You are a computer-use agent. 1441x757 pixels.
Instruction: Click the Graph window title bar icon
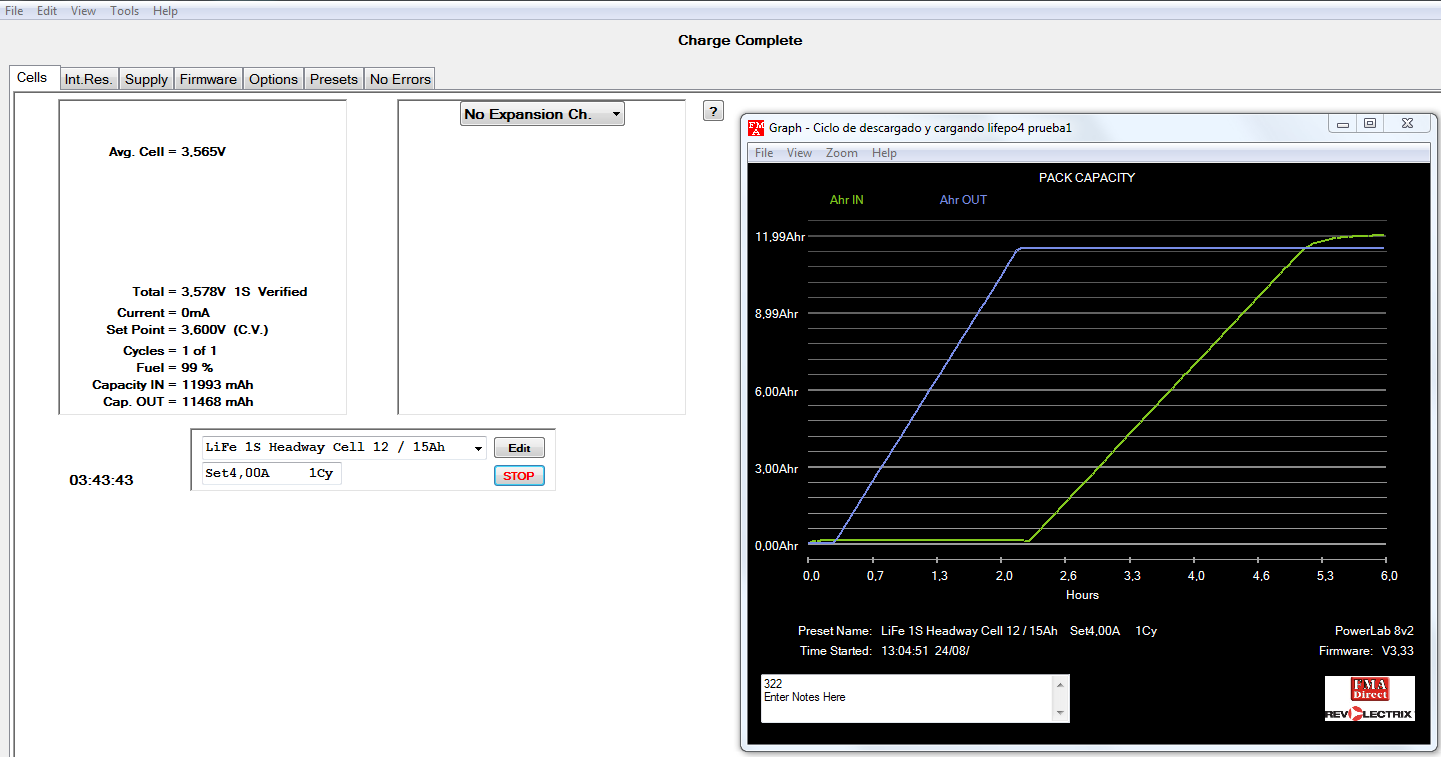click(757, 127)
